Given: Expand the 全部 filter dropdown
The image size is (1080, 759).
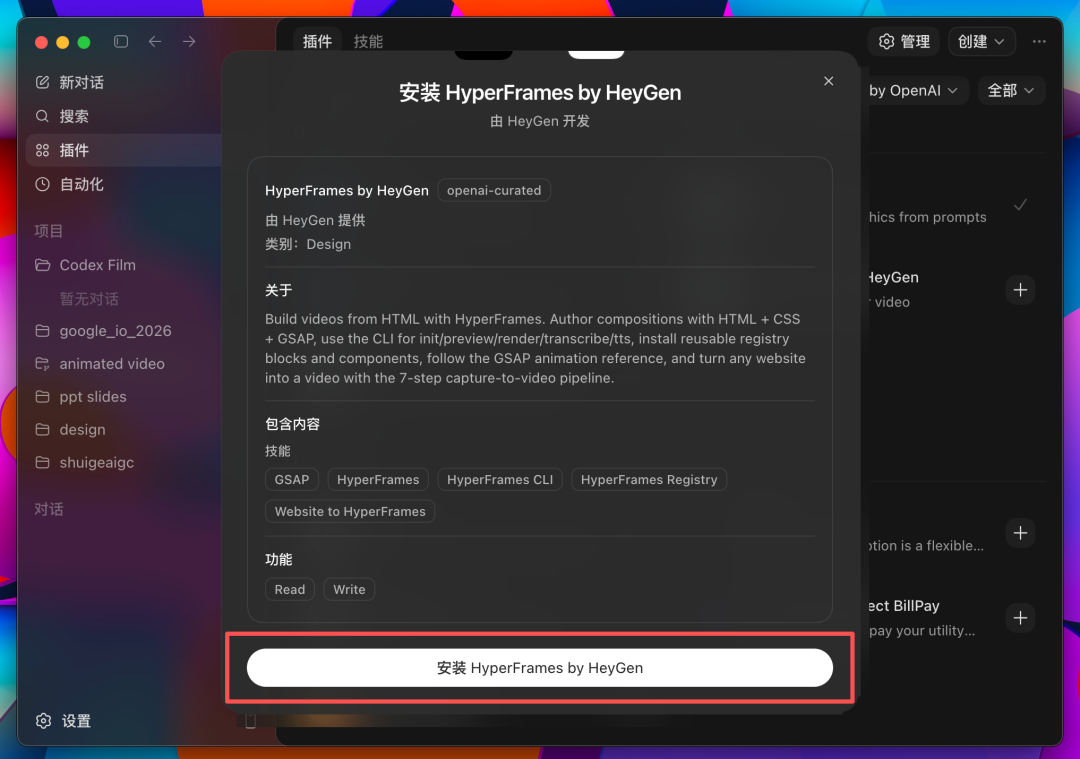Looking at the screenshot, I should point(1011,91).
